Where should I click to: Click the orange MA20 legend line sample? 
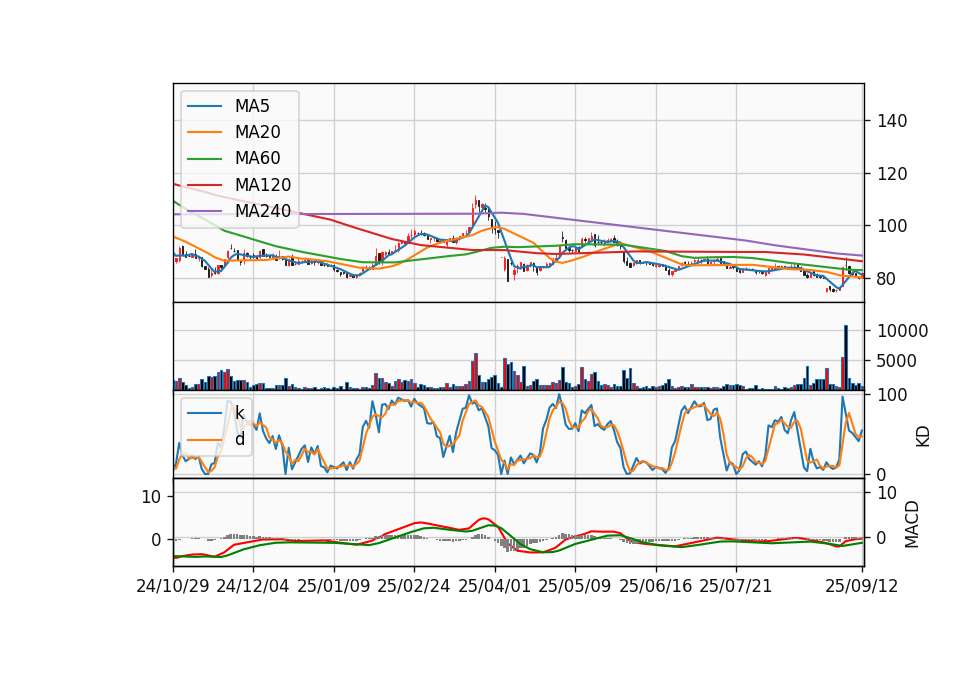[x=204, y=132]
